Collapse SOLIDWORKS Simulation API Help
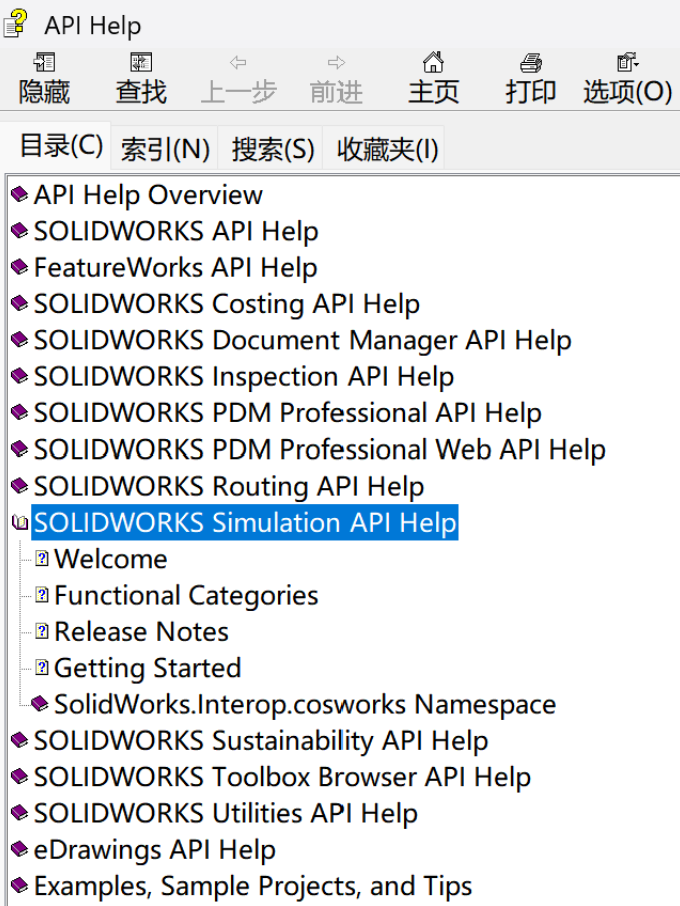This screenshot has width=680, height=906. pos(244,523)
